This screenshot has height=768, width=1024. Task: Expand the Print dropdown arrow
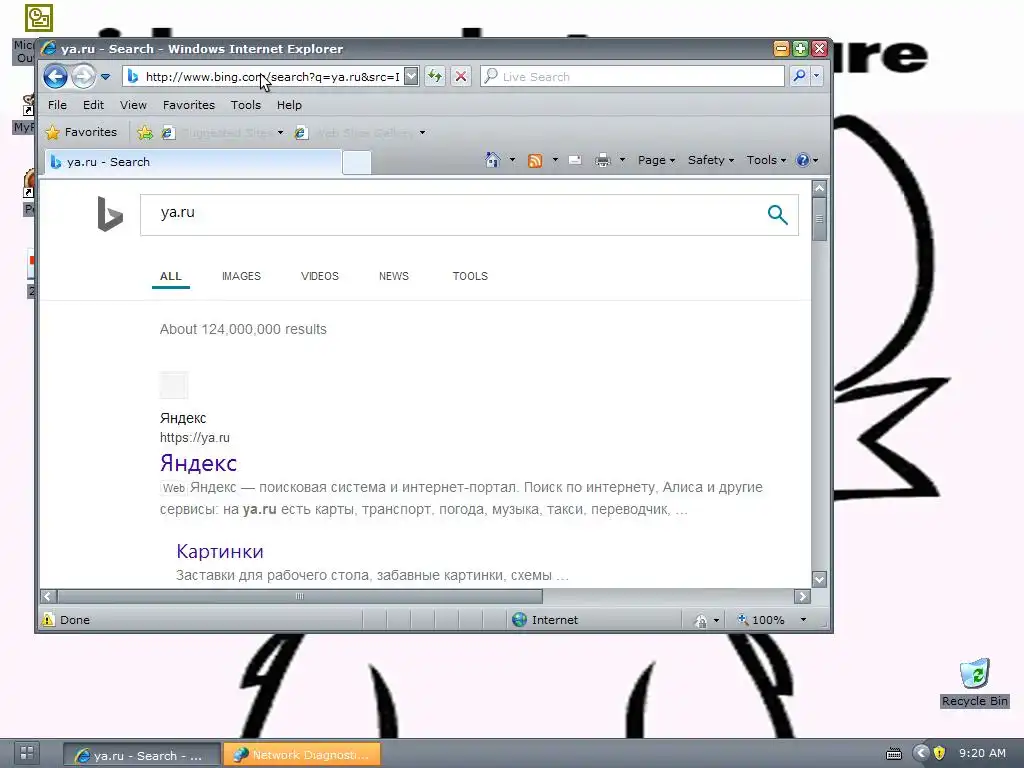click(622, 160)
